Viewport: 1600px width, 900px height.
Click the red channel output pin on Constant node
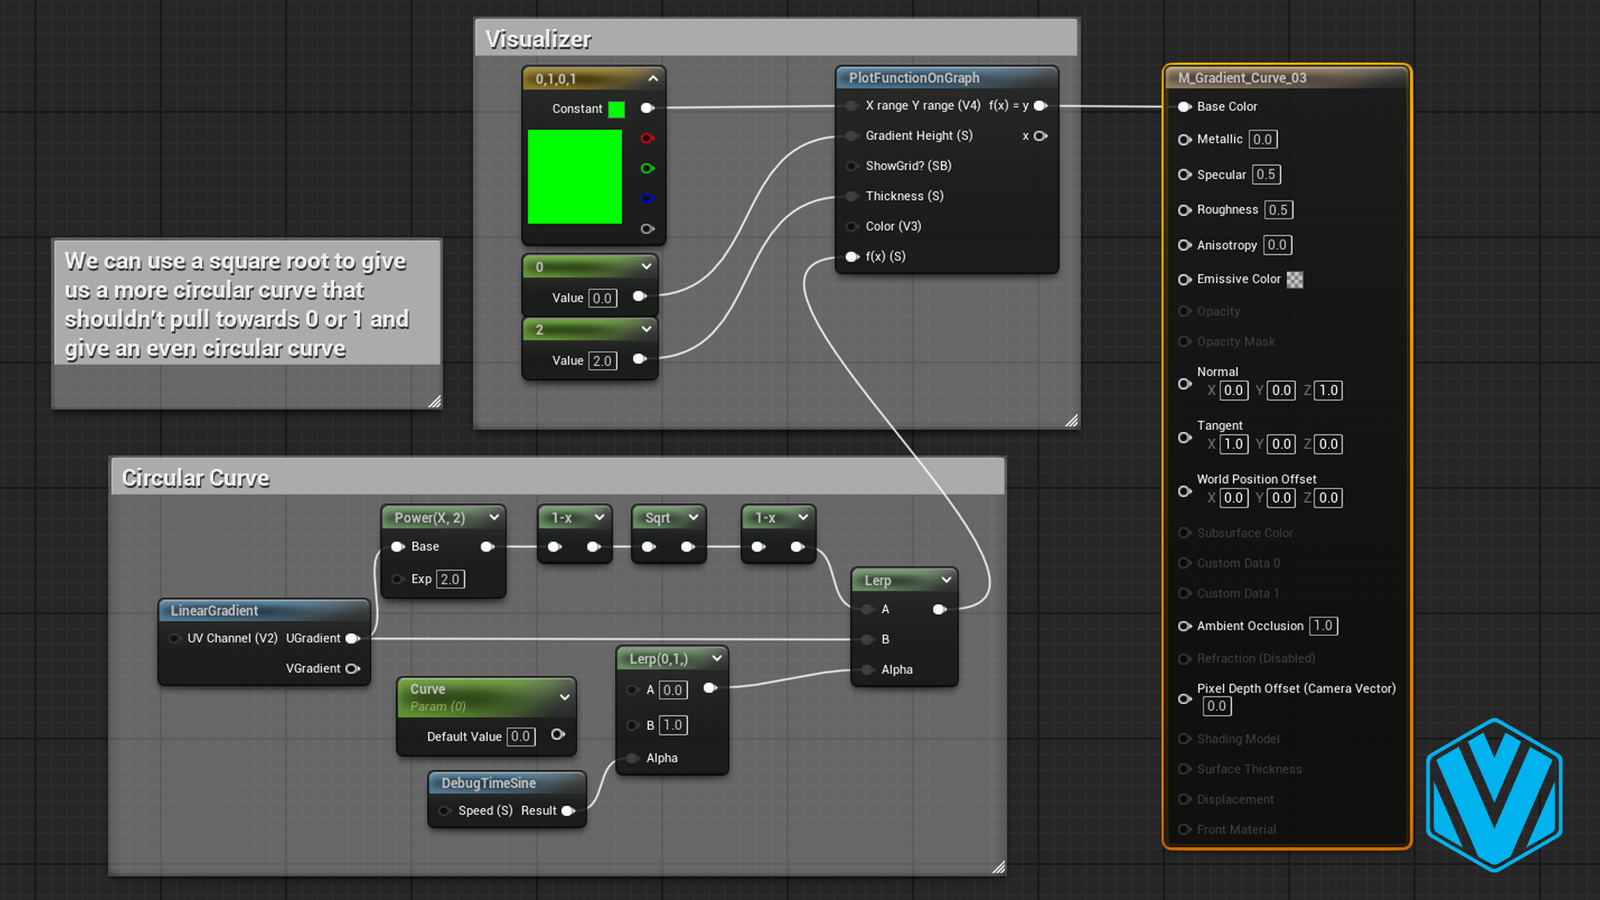647,138
